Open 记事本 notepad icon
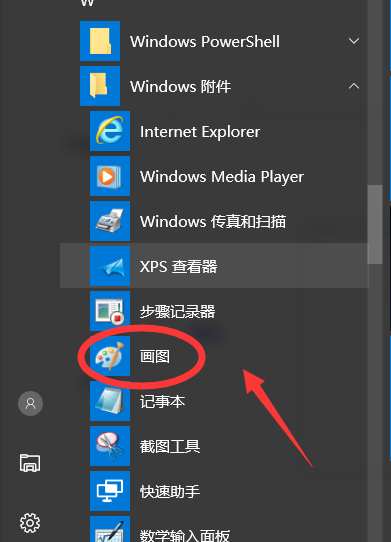This screenshot has height=542, width=391. (110, 401)
